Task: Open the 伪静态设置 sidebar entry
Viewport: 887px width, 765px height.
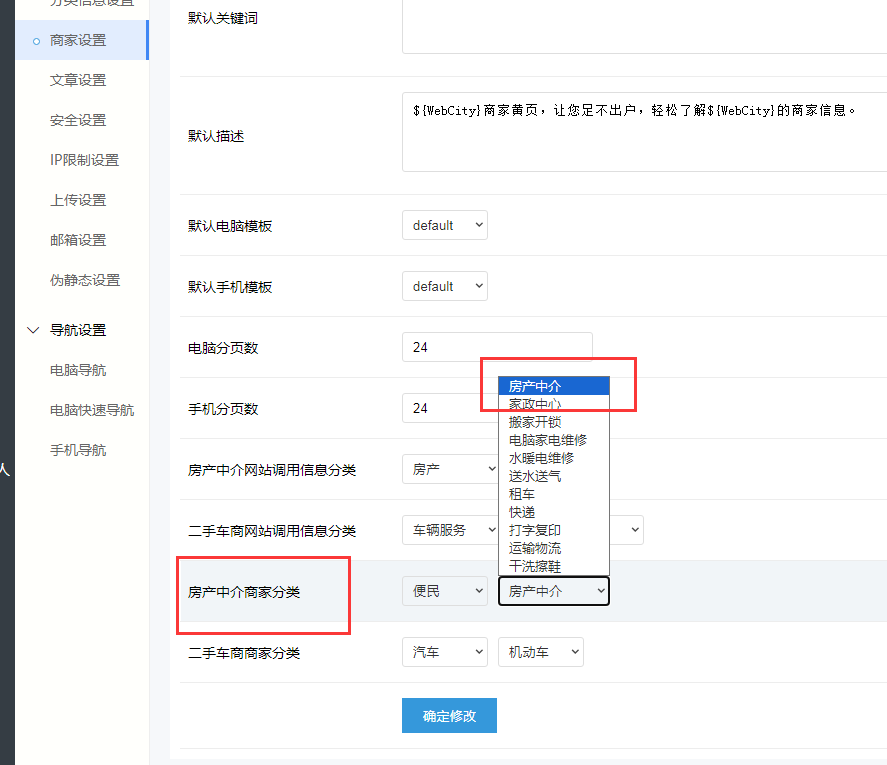Action: pyautogui.click(x=84, y=280)
